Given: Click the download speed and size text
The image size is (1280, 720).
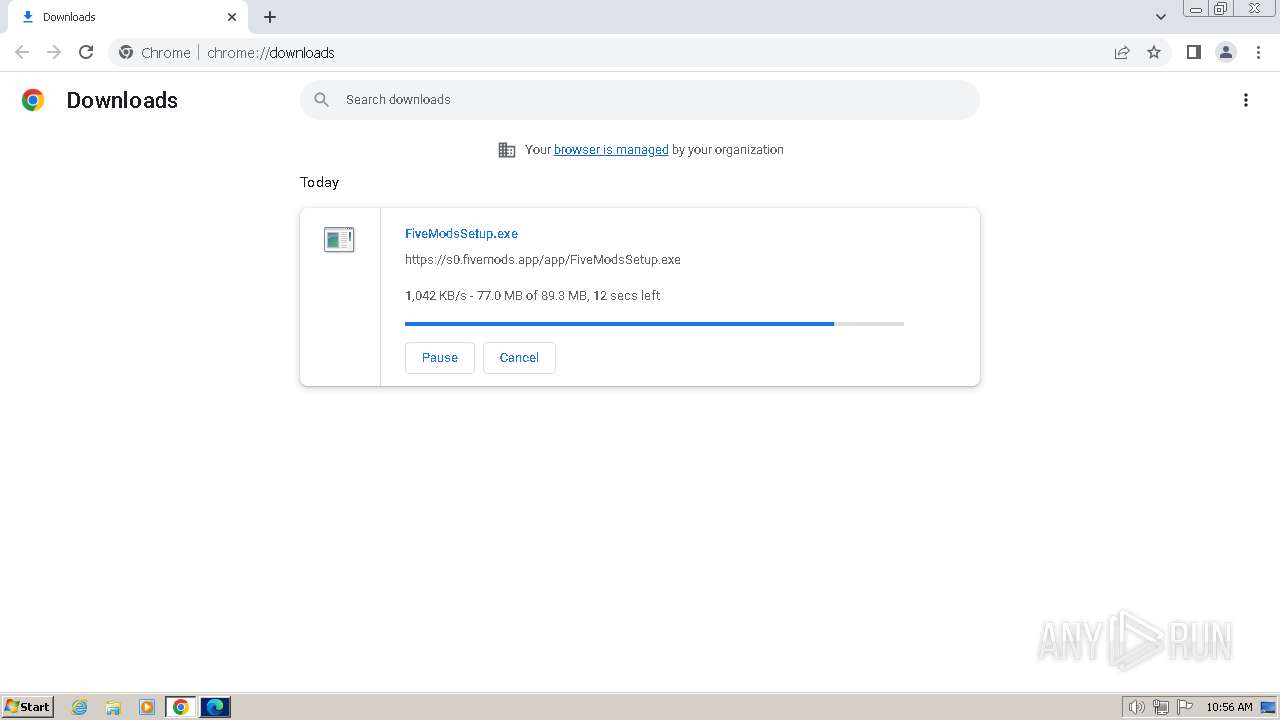Looking at the screenshot, I should [x=532, y=296].
